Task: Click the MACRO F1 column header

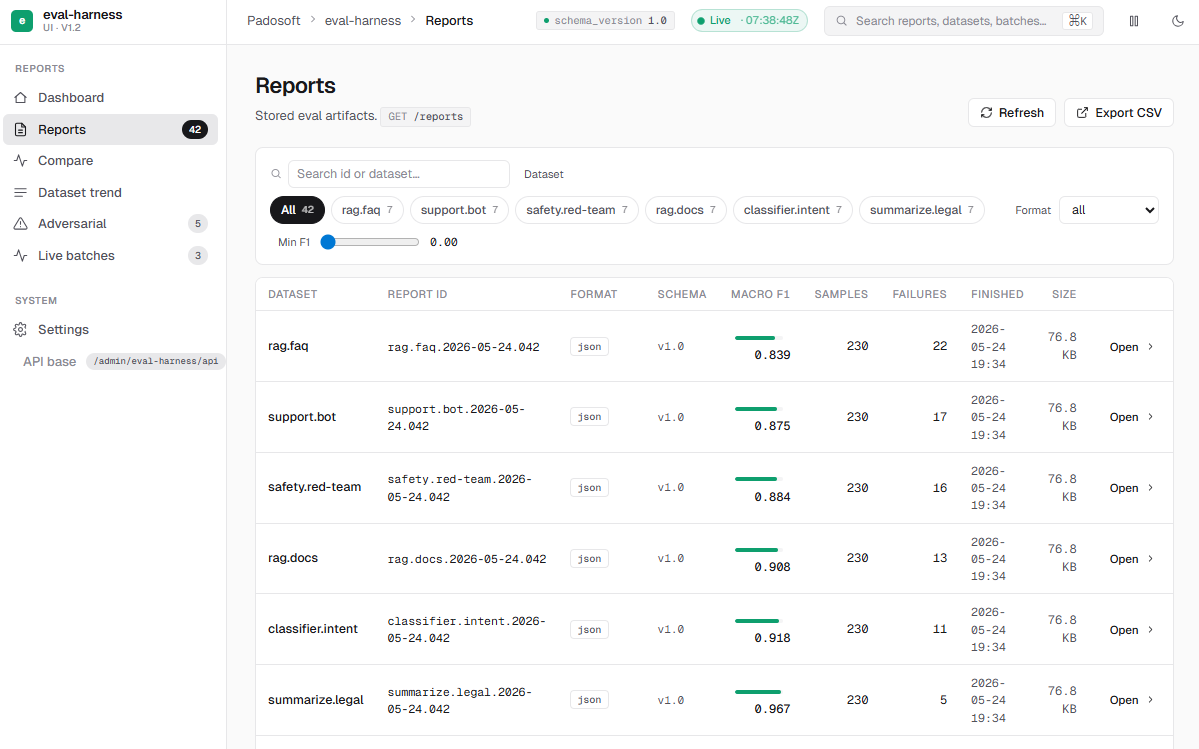Action: (x=760, y=294)
